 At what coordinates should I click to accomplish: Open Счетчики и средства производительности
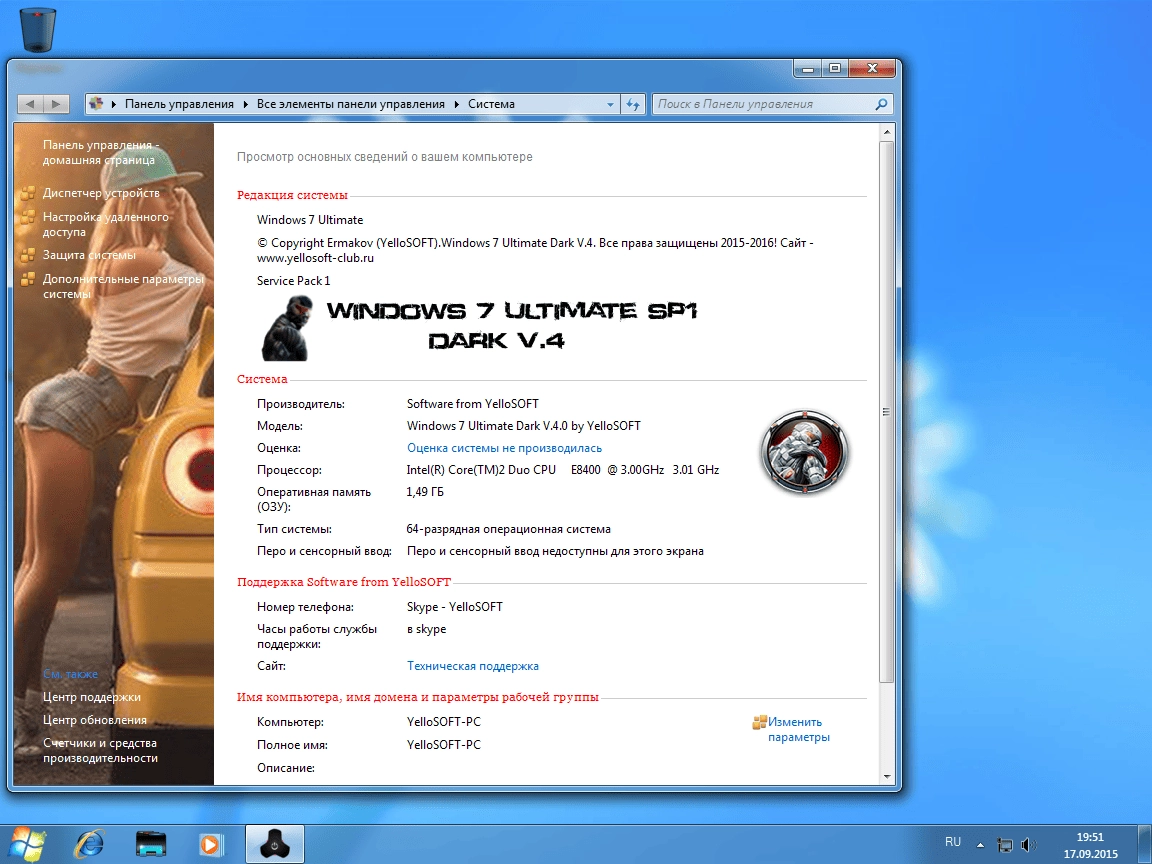coord(100,750)
